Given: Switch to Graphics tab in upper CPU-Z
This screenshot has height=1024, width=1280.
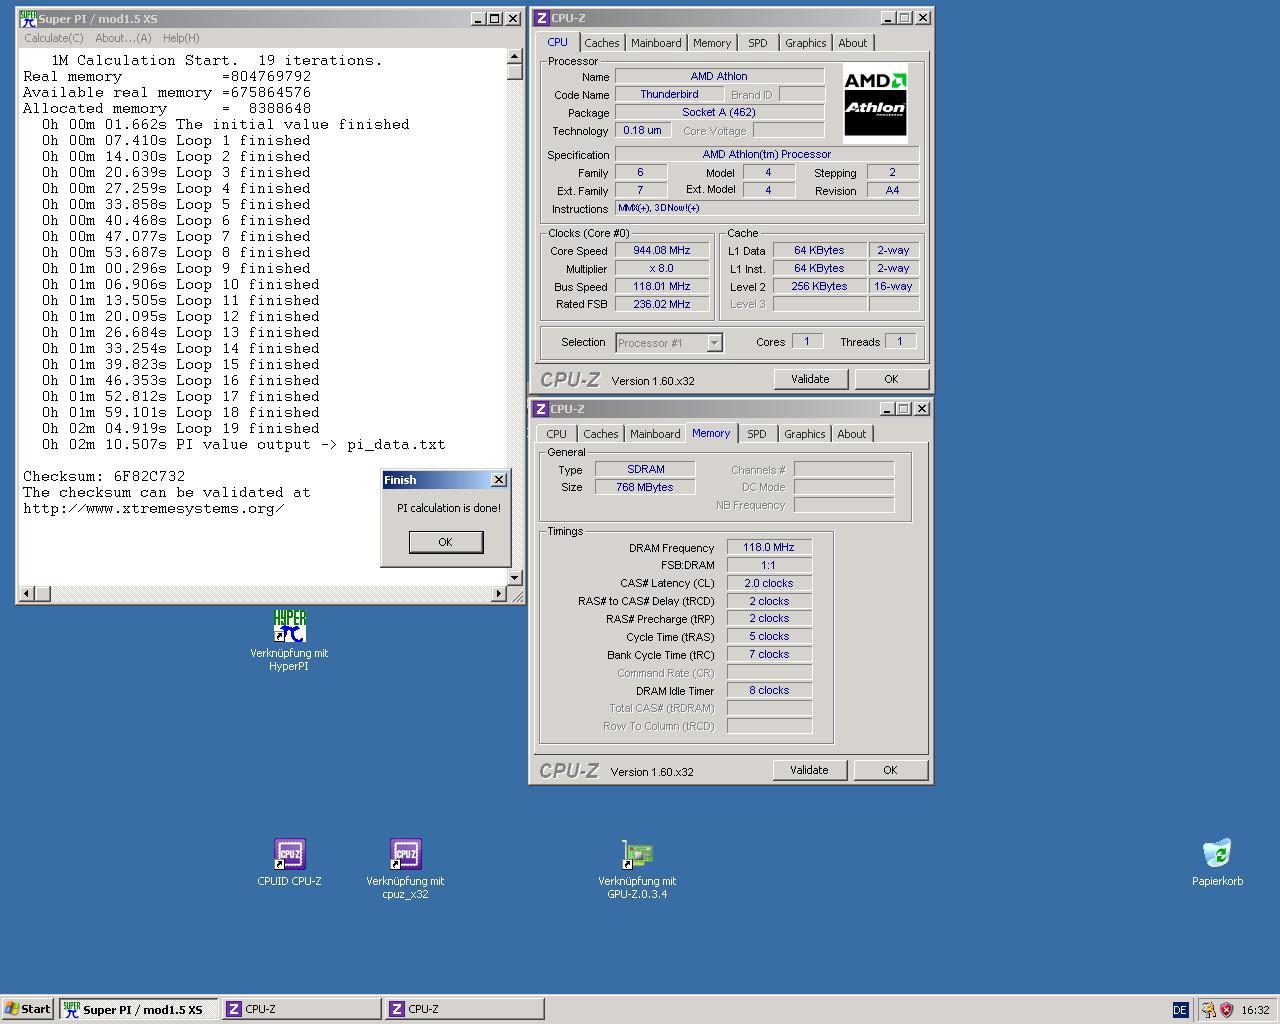Looking at the screenshot, I should 806,43.
